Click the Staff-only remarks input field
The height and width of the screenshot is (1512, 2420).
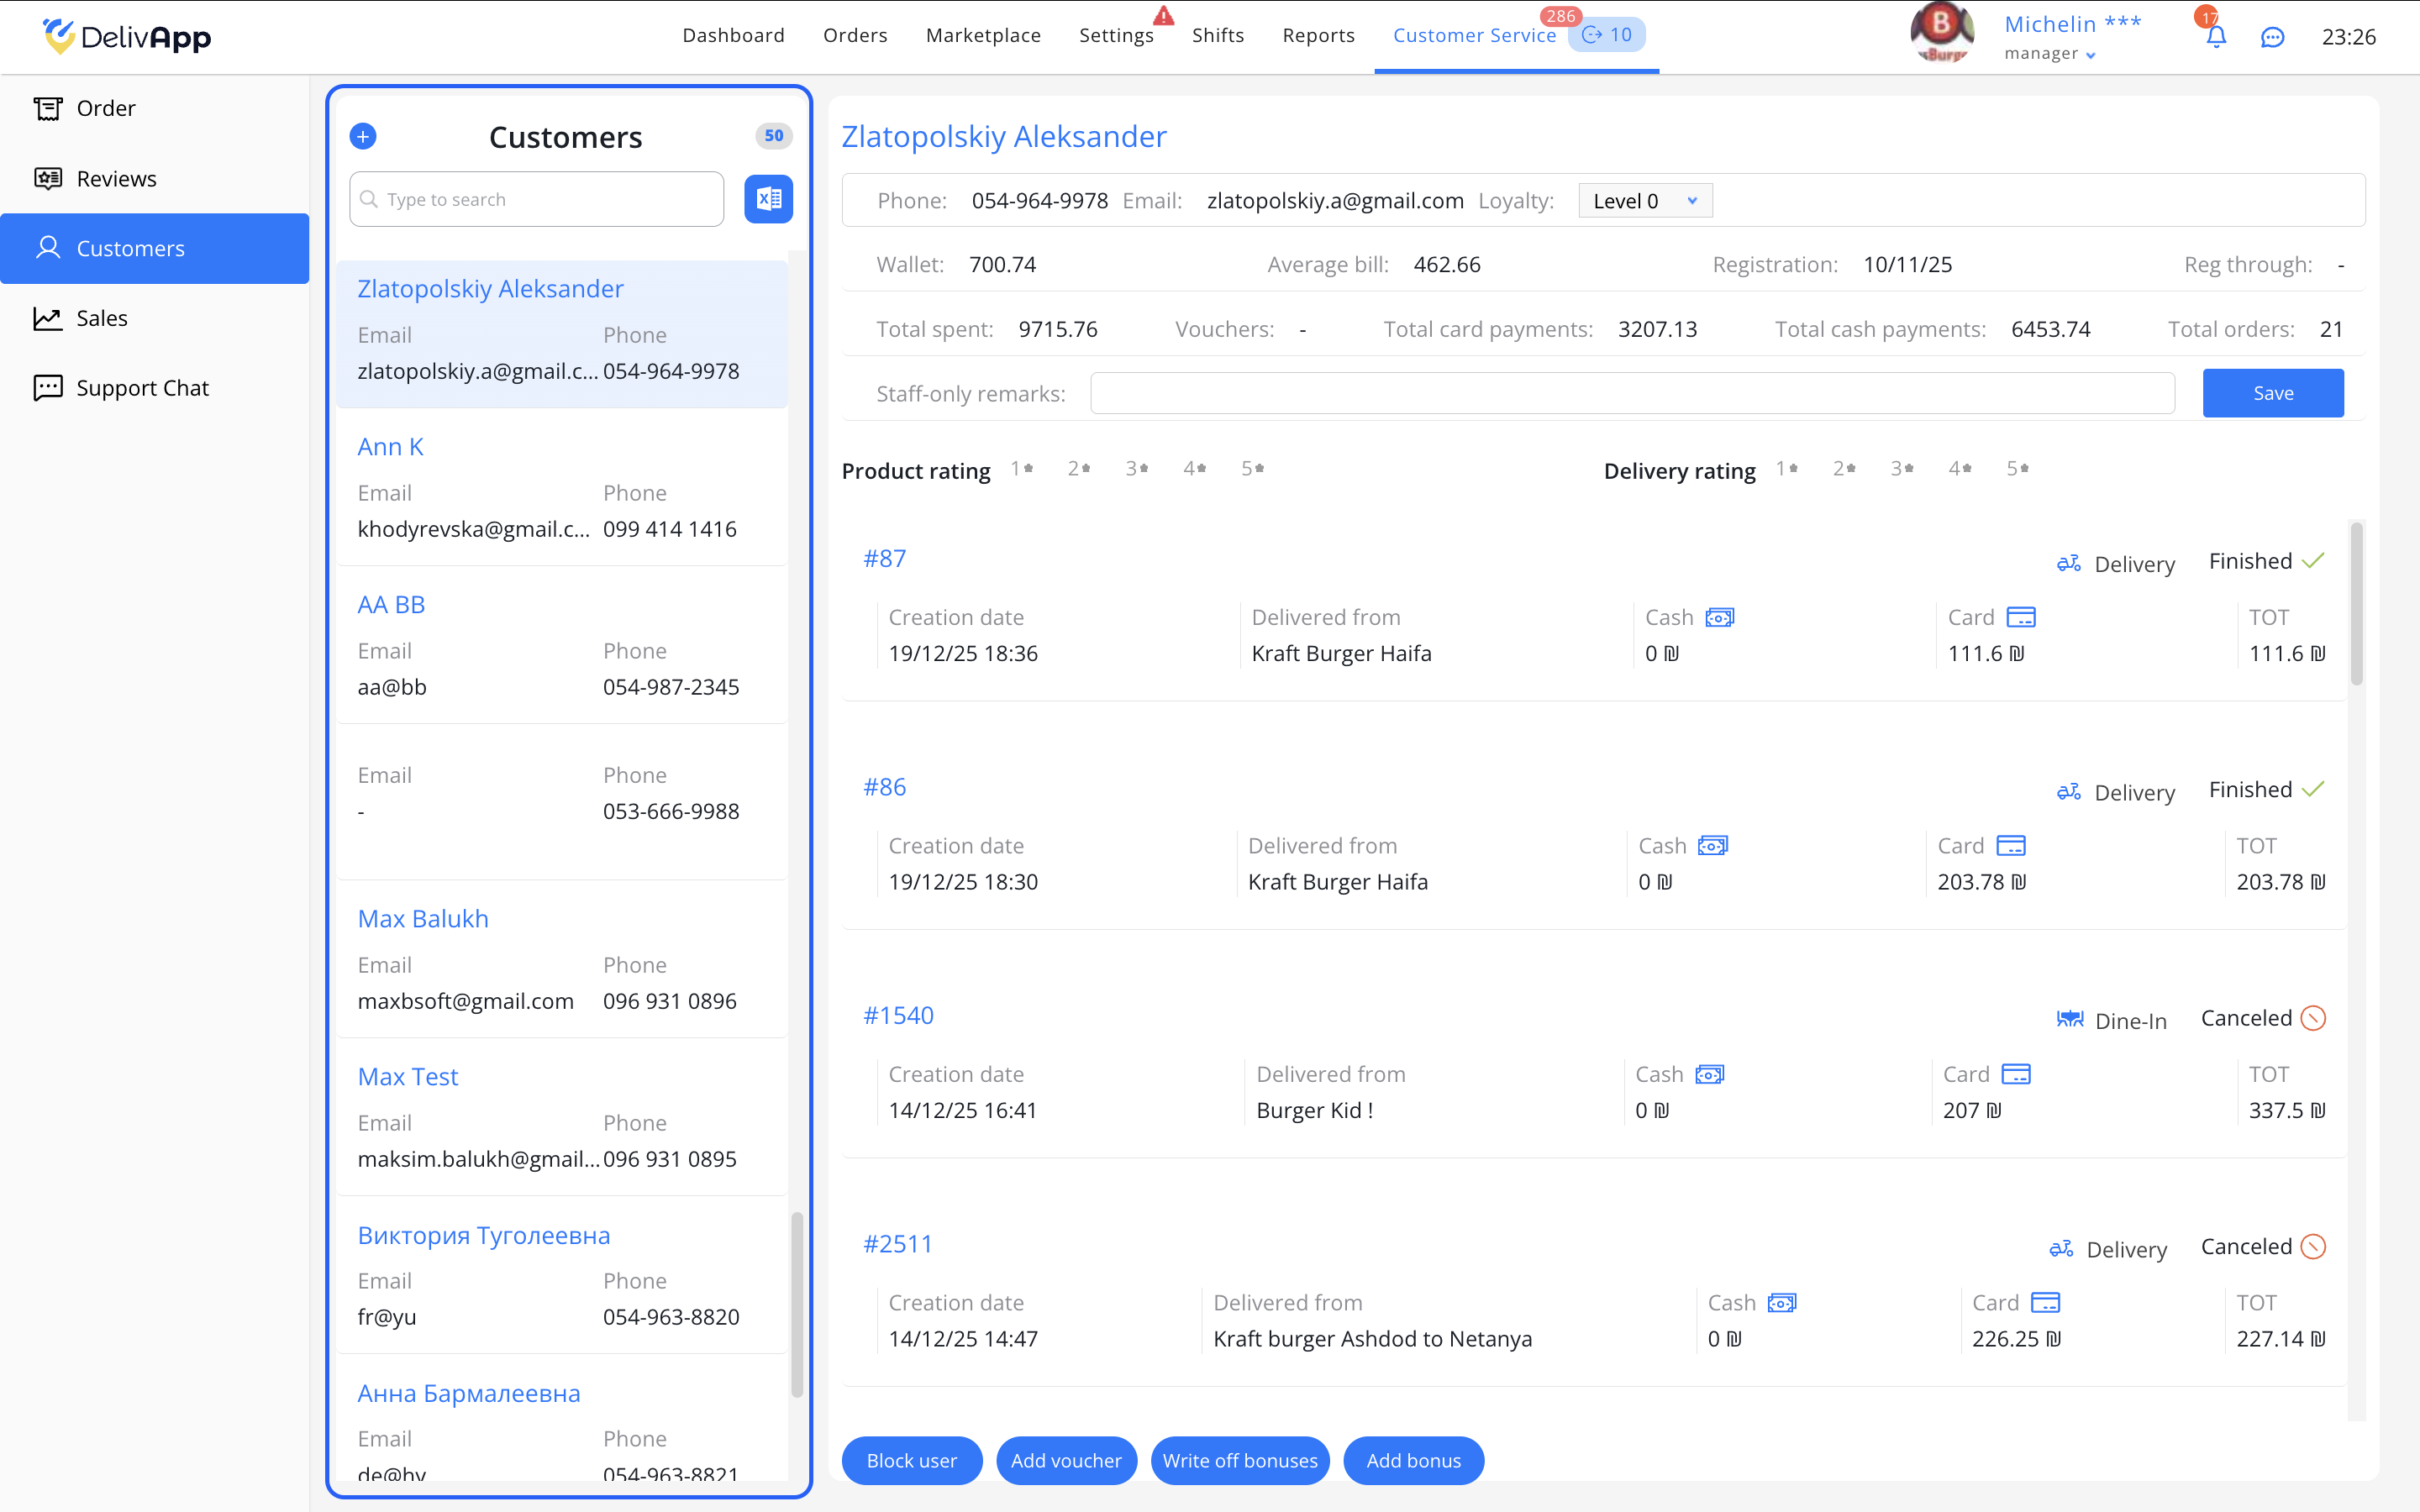1631,393
